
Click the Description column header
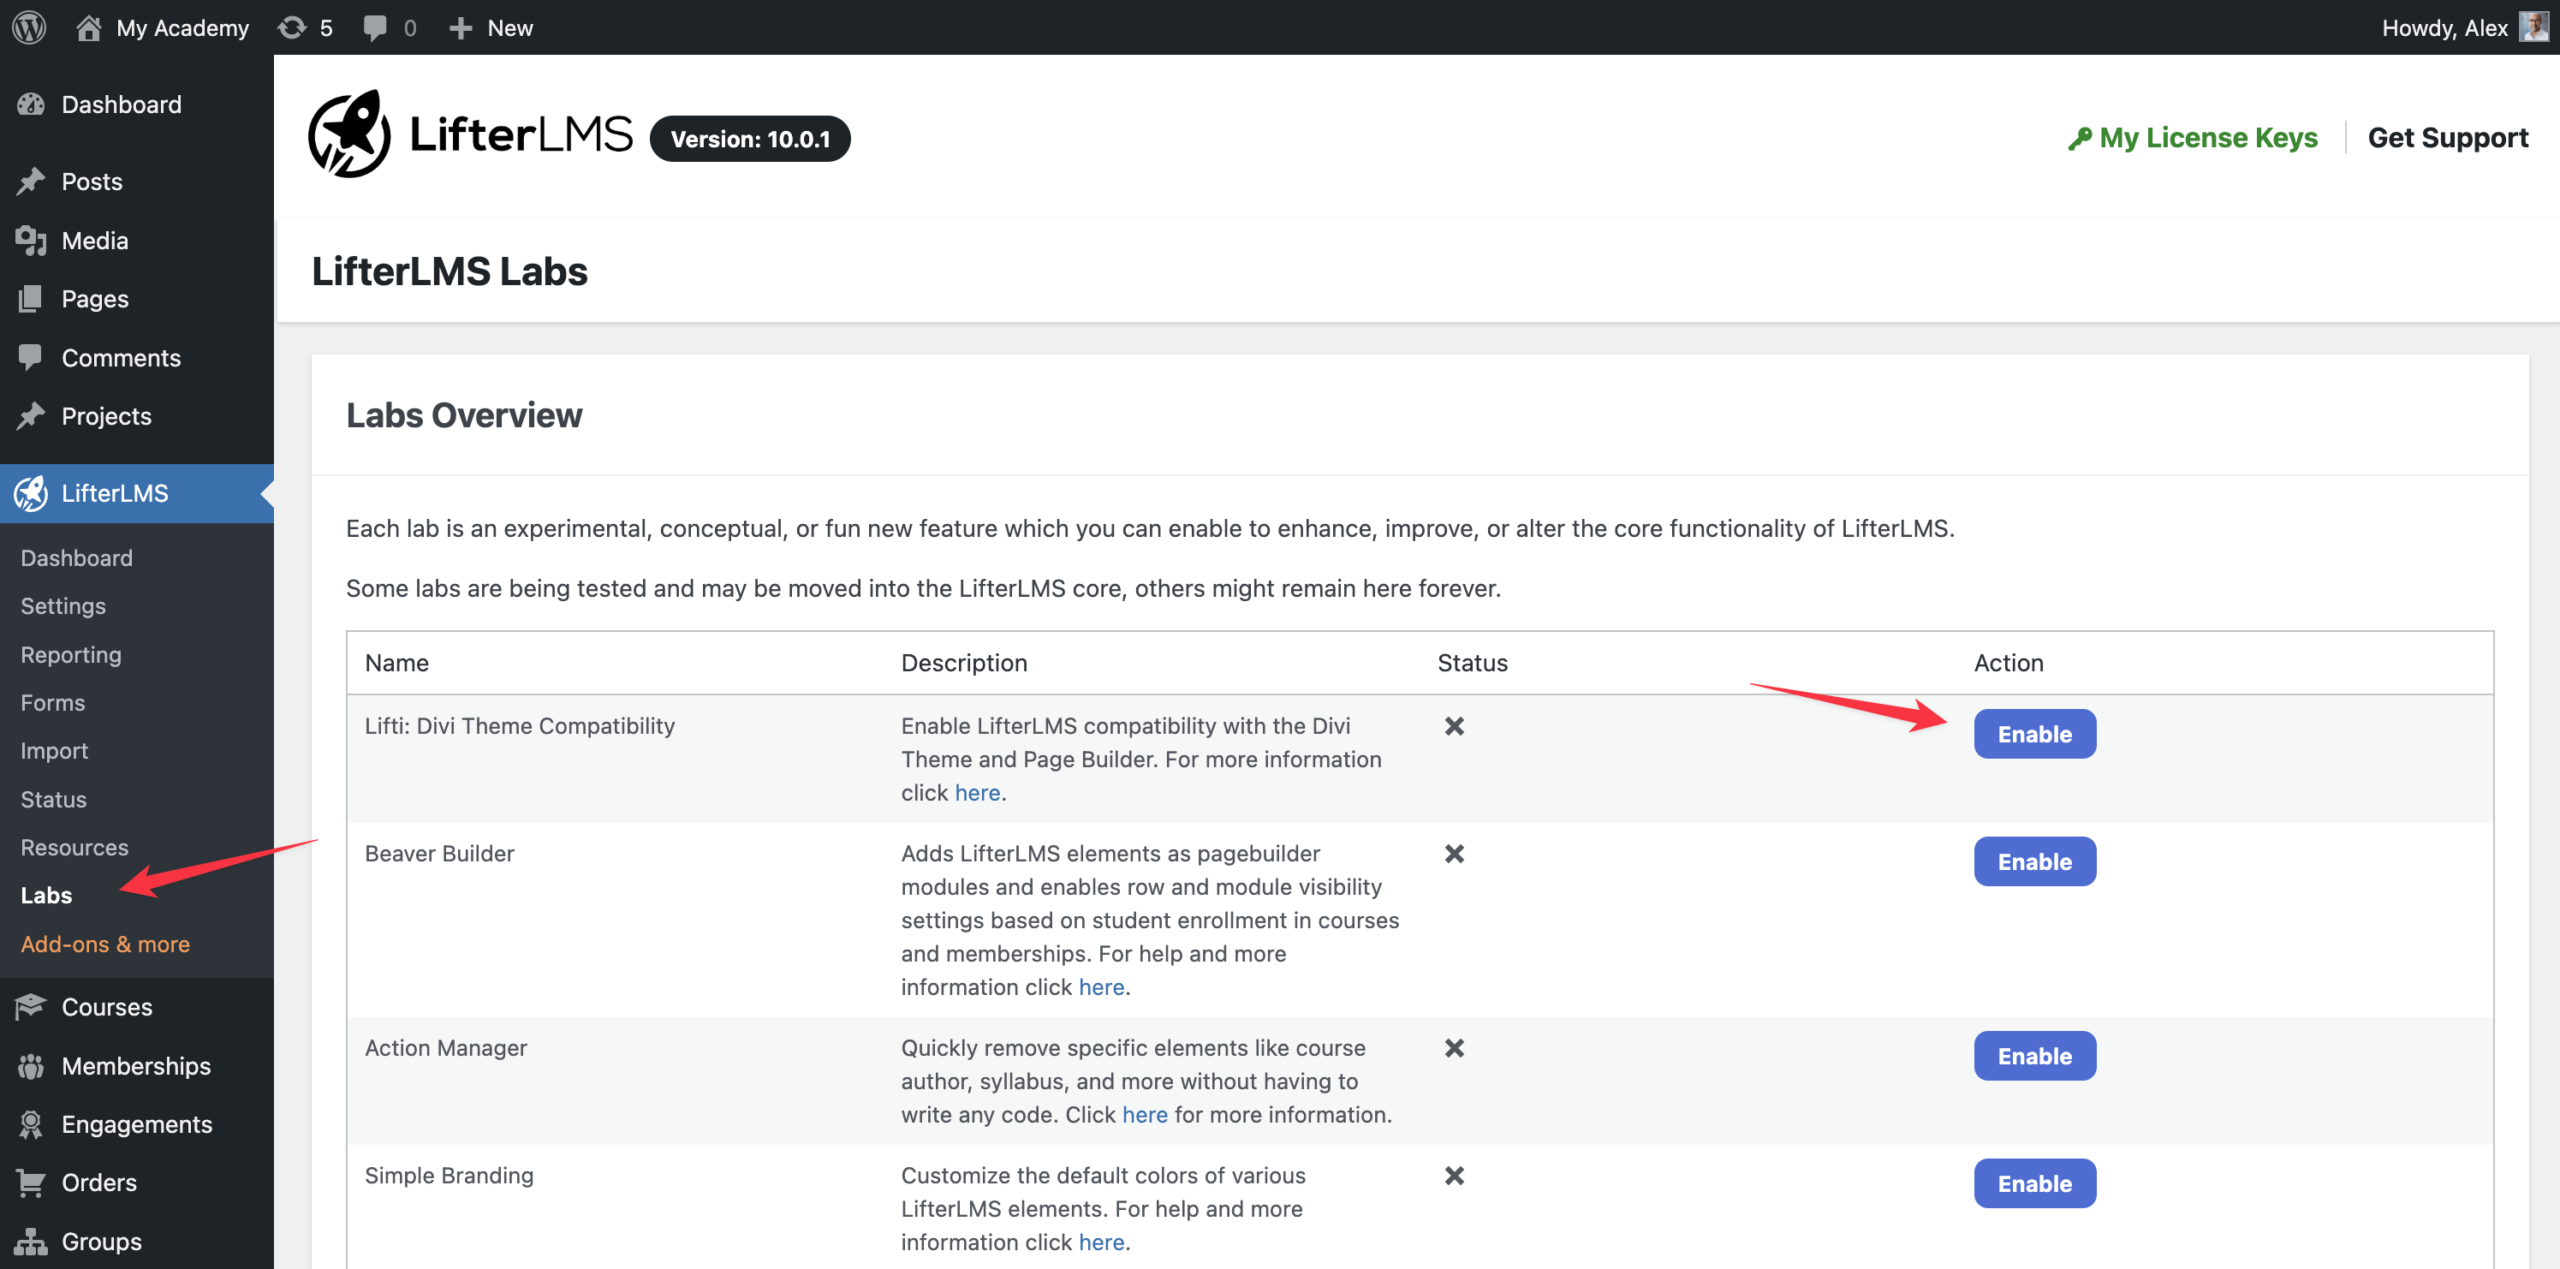point(964,662)
